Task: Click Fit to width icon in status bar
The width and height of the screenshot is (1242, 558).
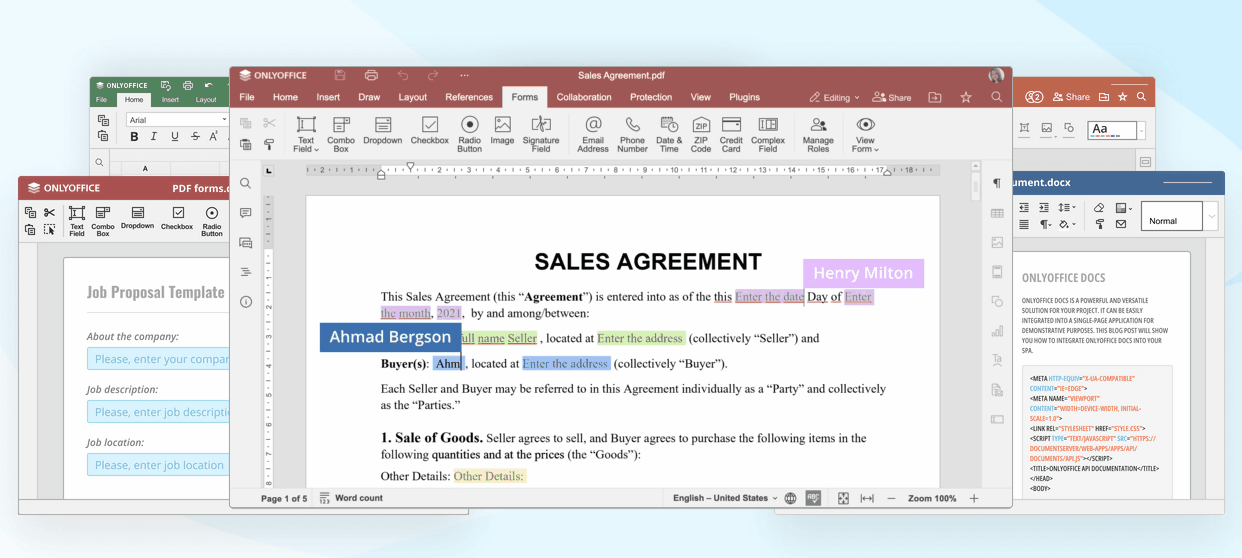Action: [867, 498]
